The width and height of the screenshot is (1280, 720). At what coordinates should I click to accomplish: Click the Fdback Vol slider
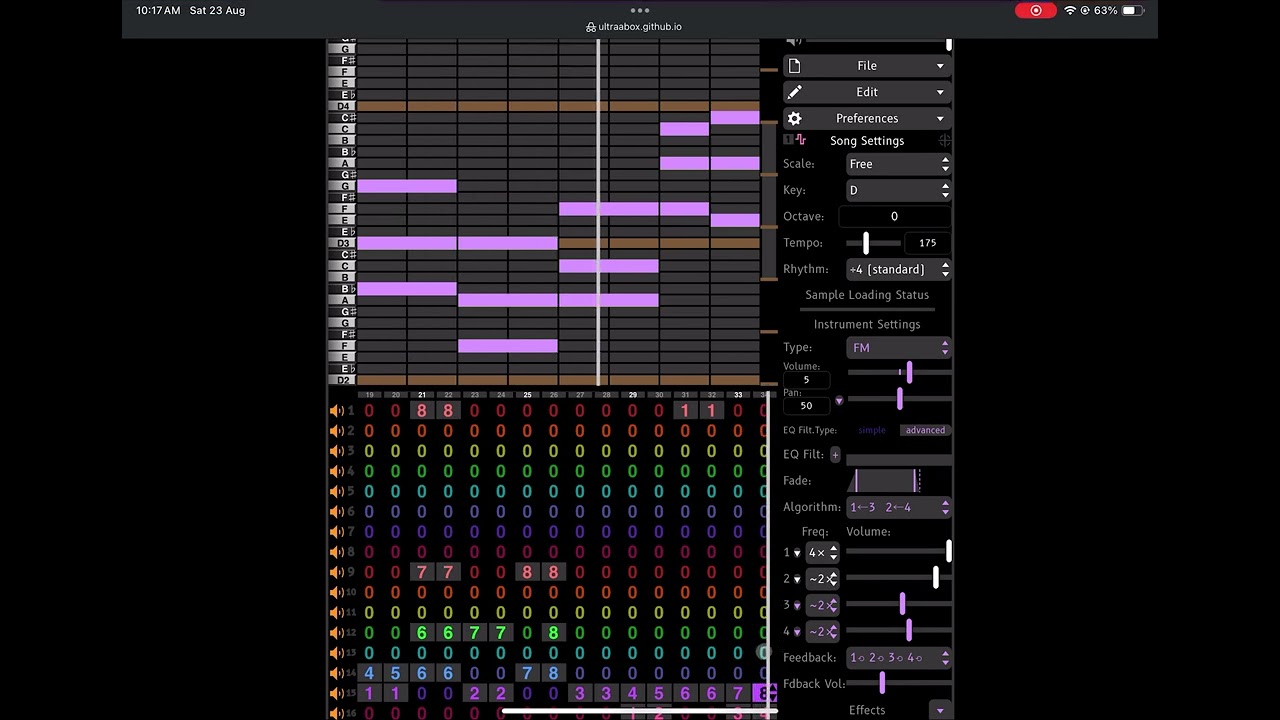click(x=898, y=683)
